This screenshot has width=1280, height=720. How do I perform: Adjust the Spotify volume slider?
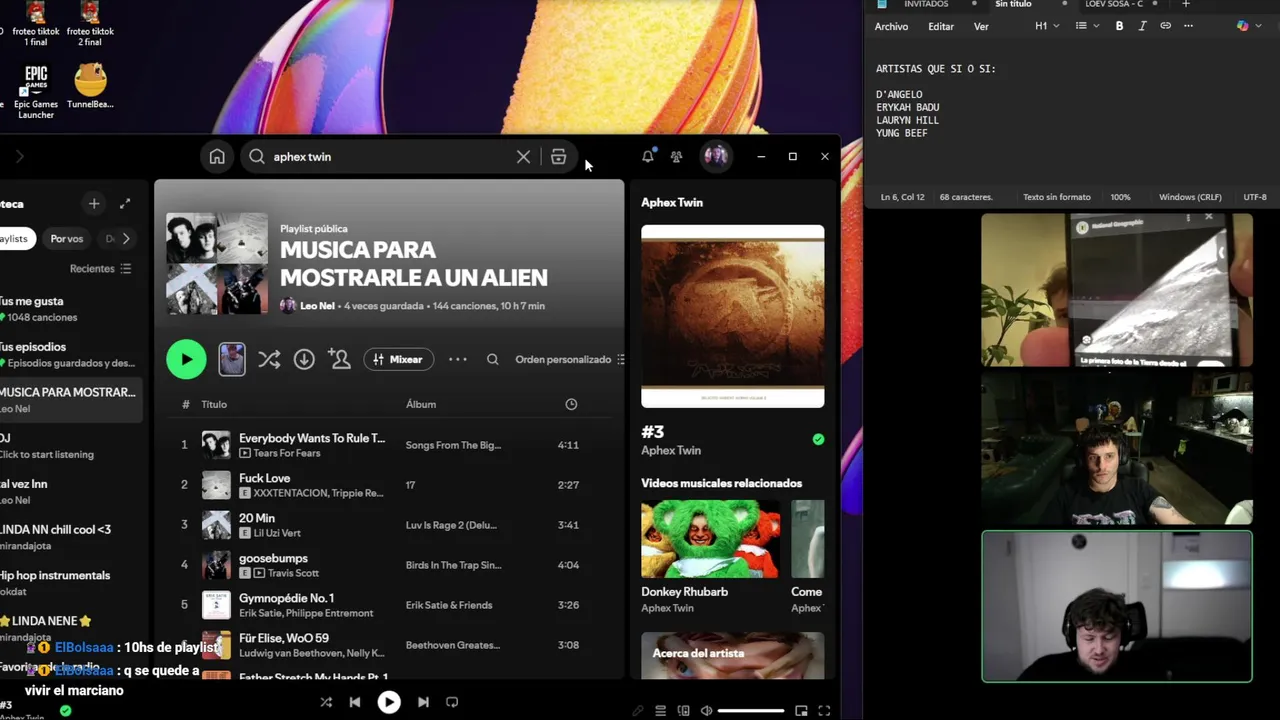(x=751, y=711)
